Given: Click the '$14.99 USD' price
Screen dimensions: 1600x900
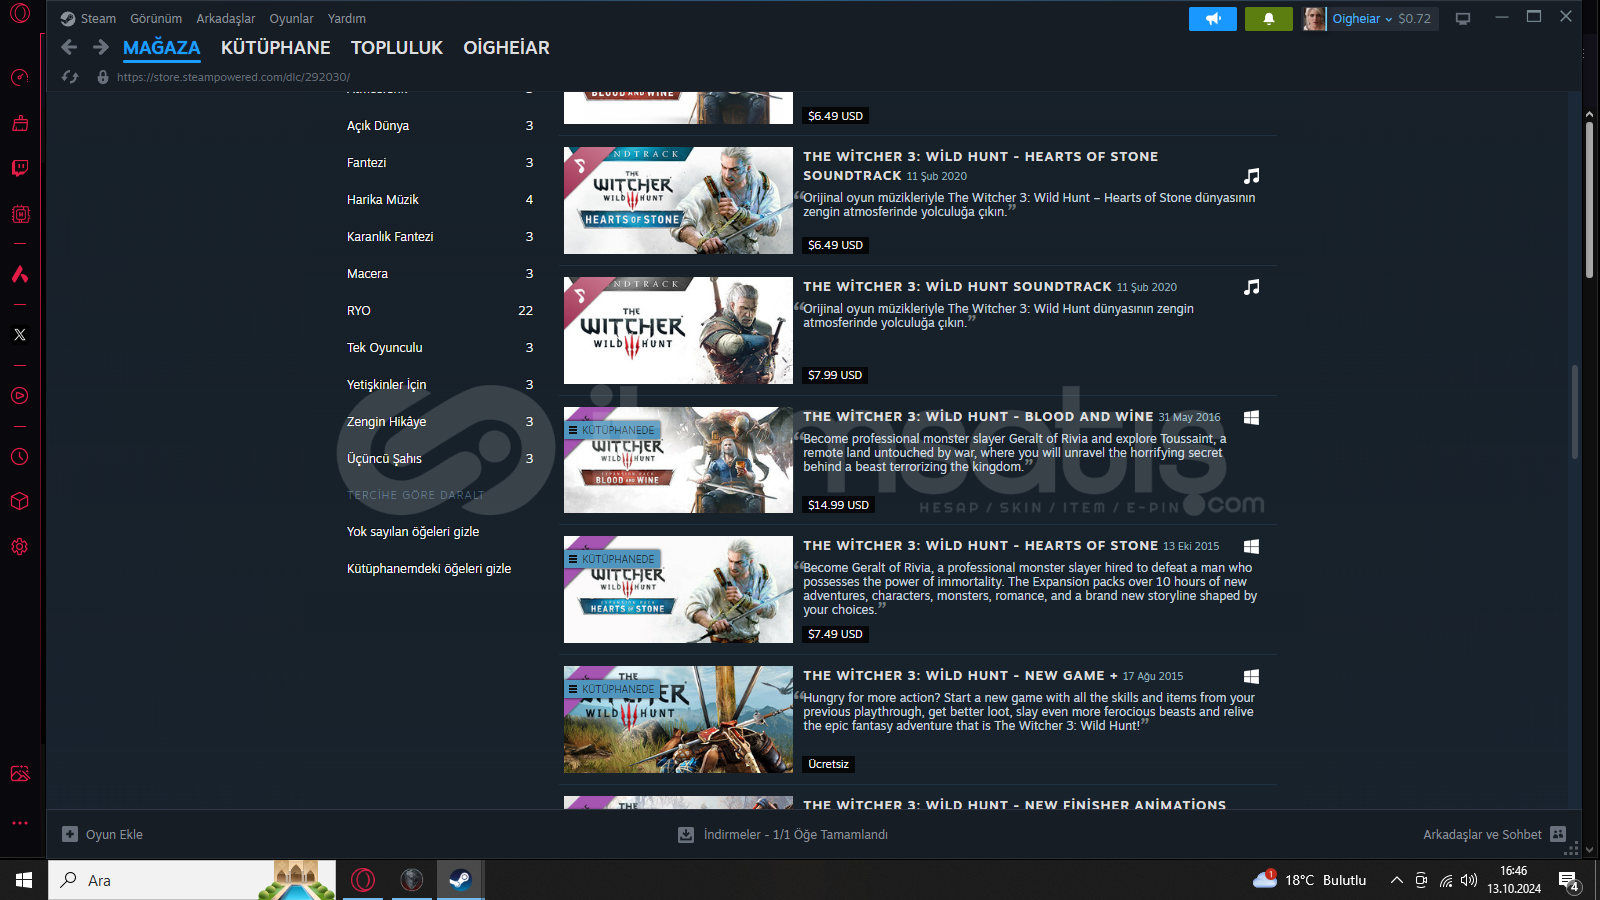Looking at the screenshot, I should click(838, 505).
